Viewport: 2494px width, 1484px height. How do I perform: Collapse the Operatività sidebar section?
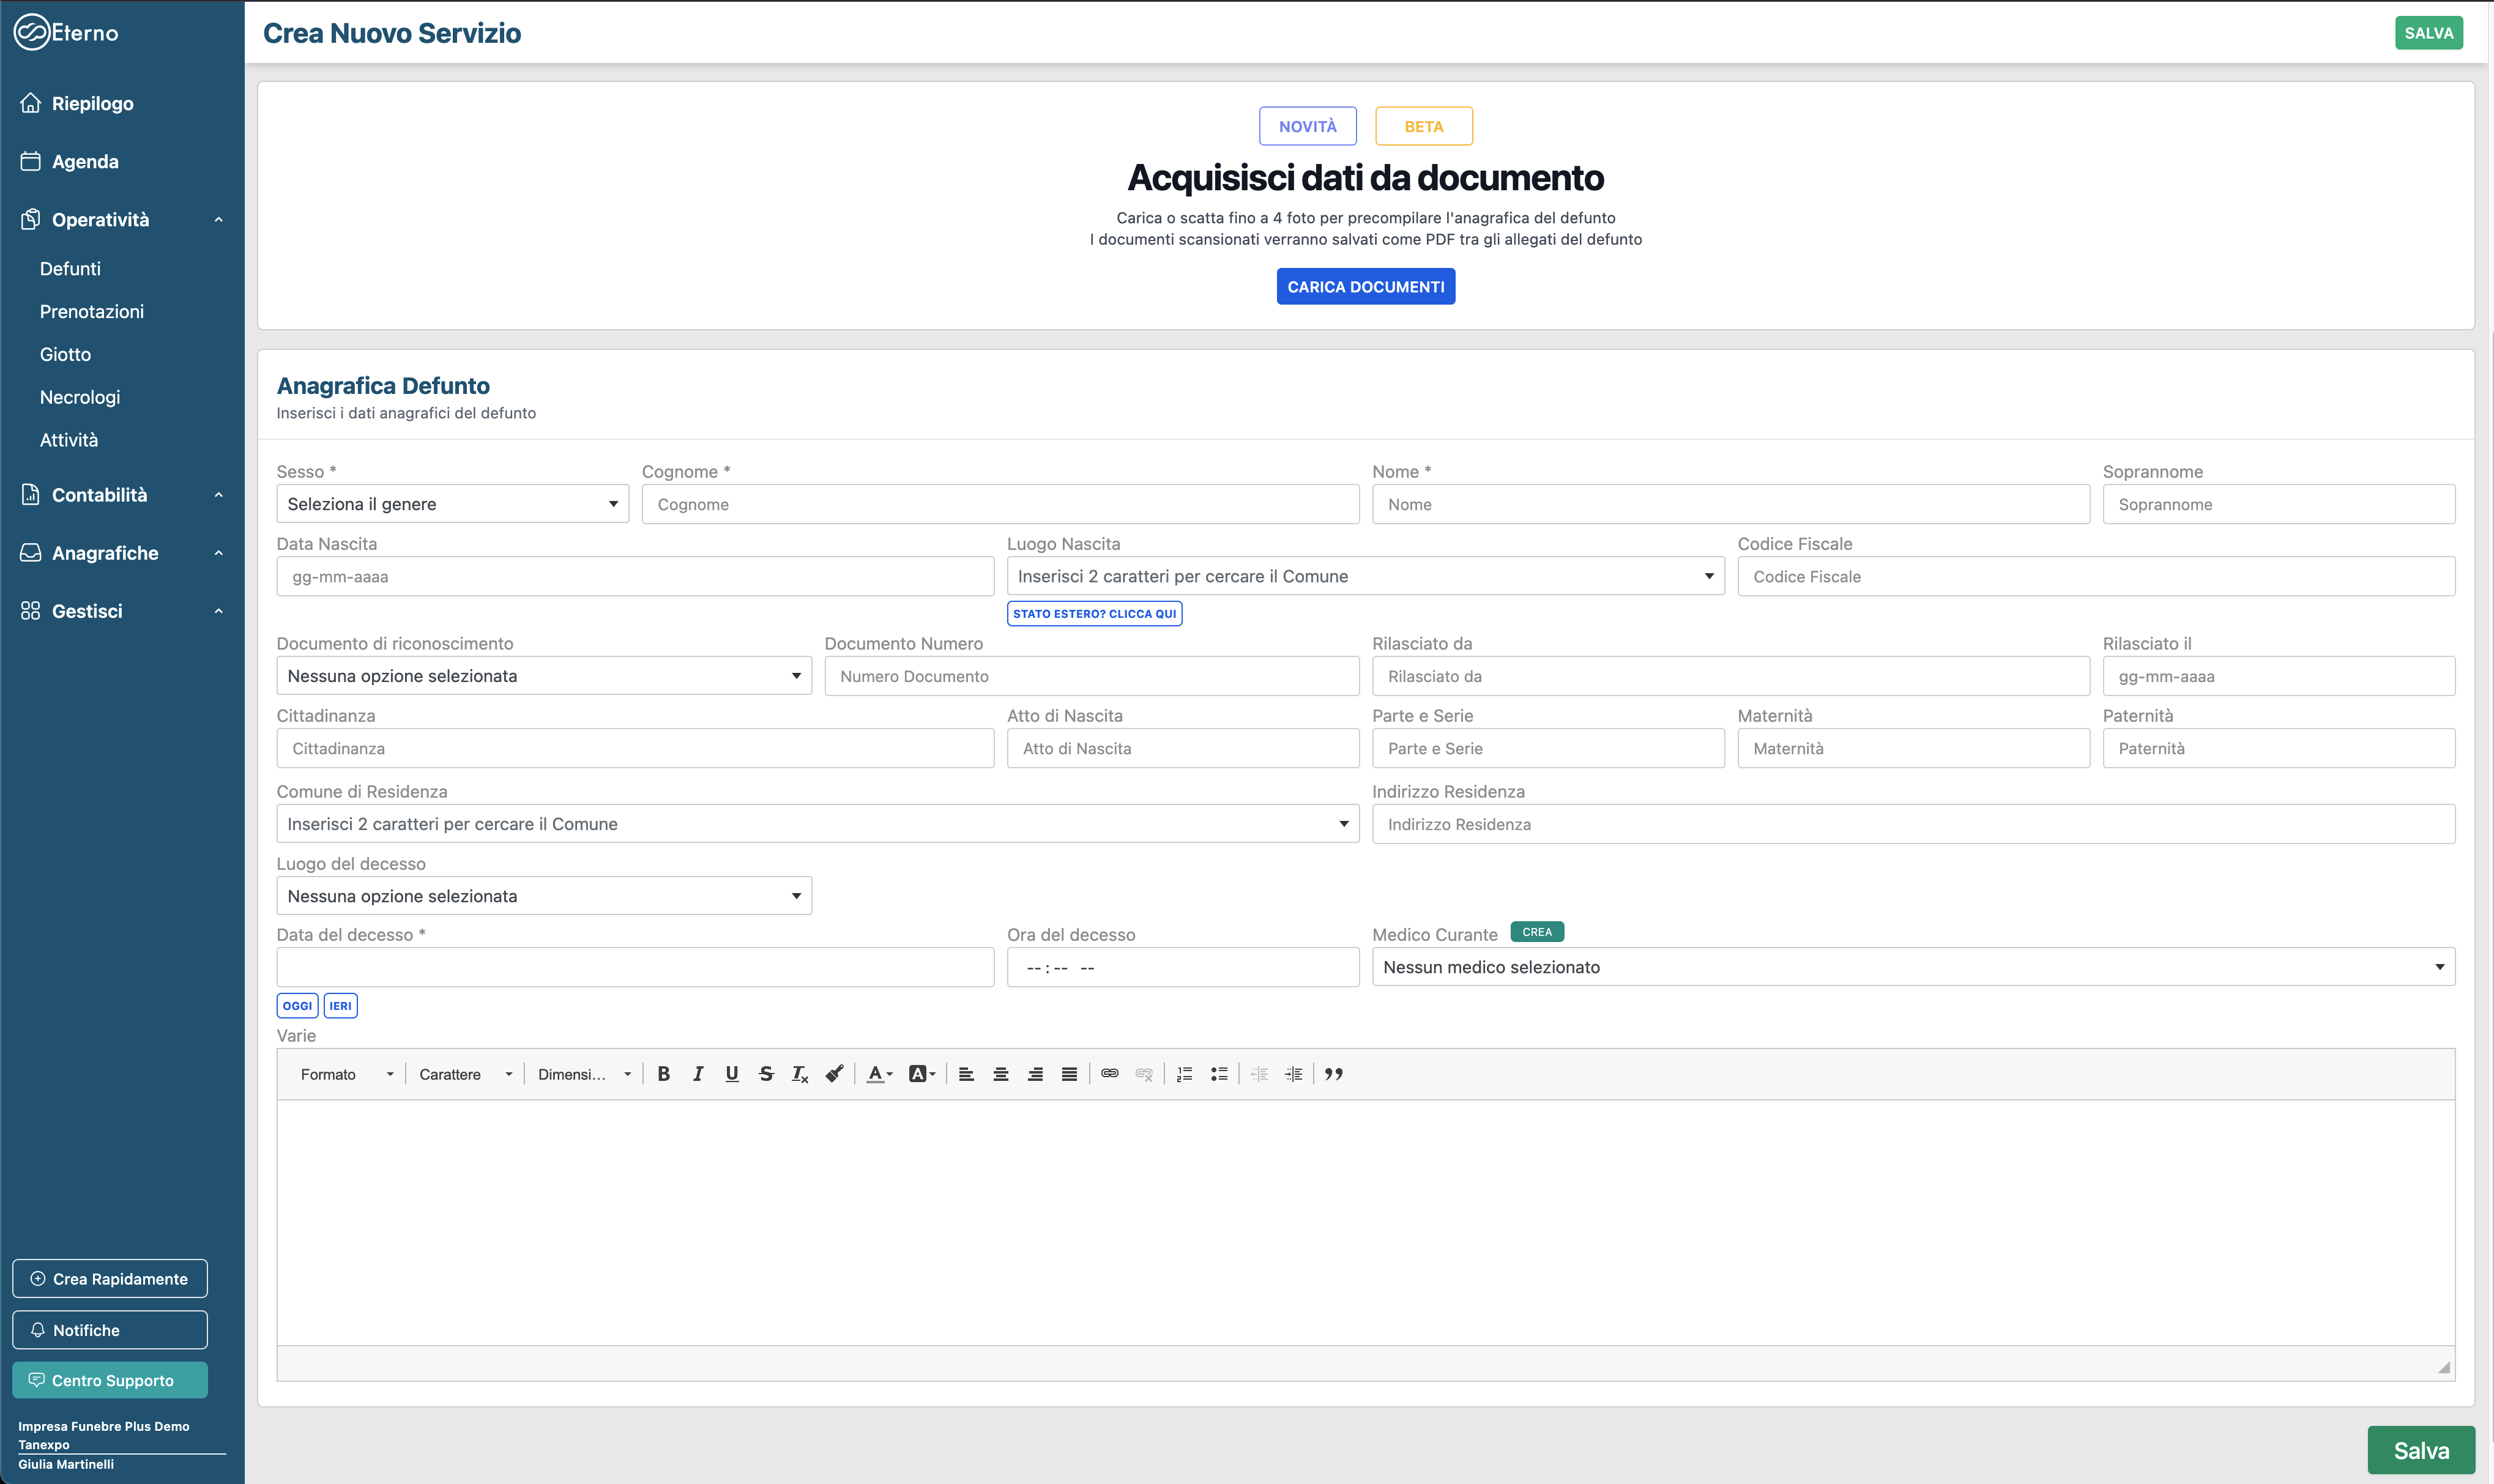click(122, 220)
